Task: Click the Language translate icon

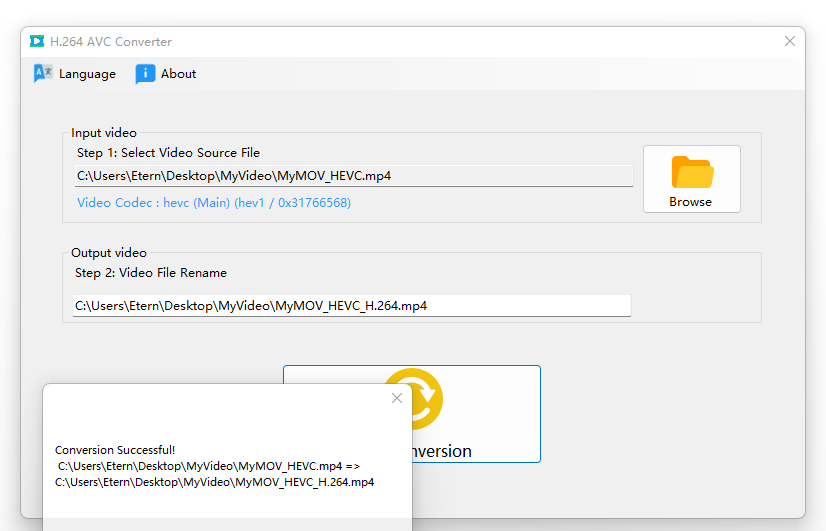Action: click(43, 73)
